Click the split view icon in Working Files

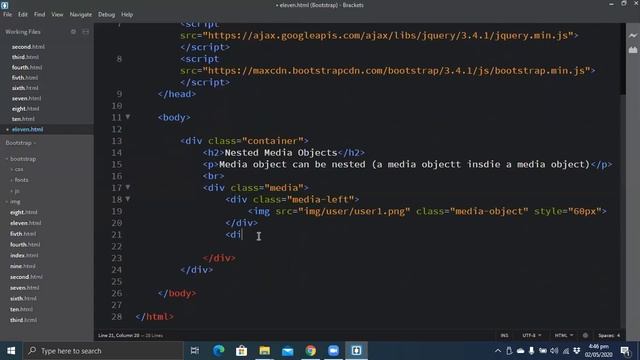[85, 31]
